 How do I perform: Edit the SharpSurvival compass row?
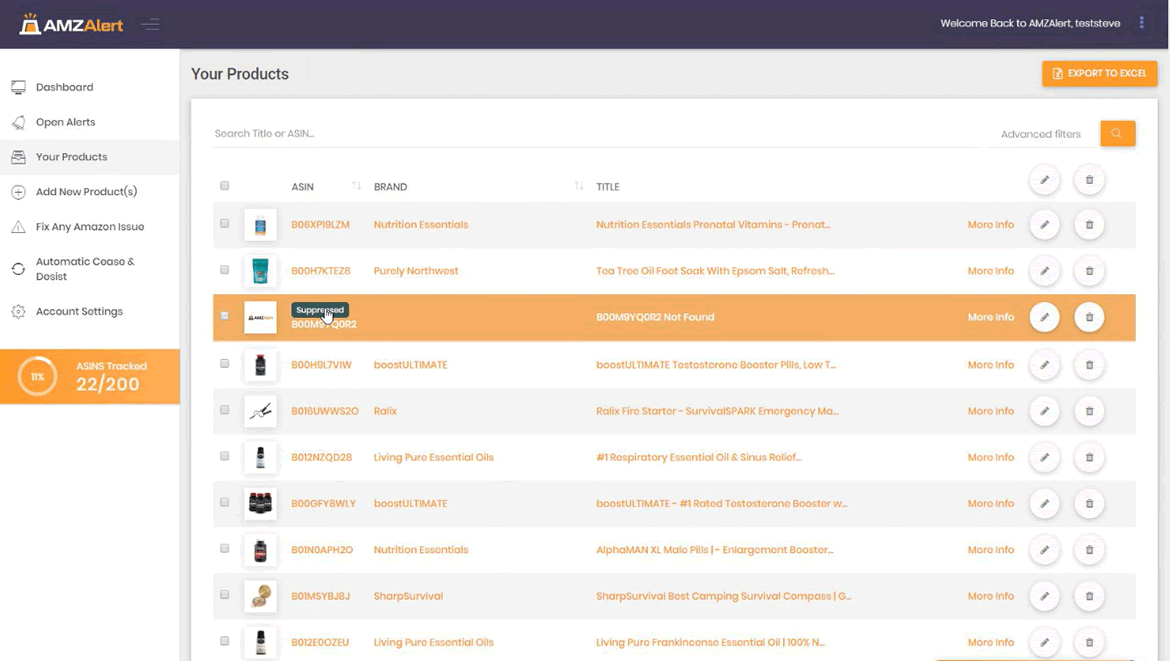tap(1045, 596)
